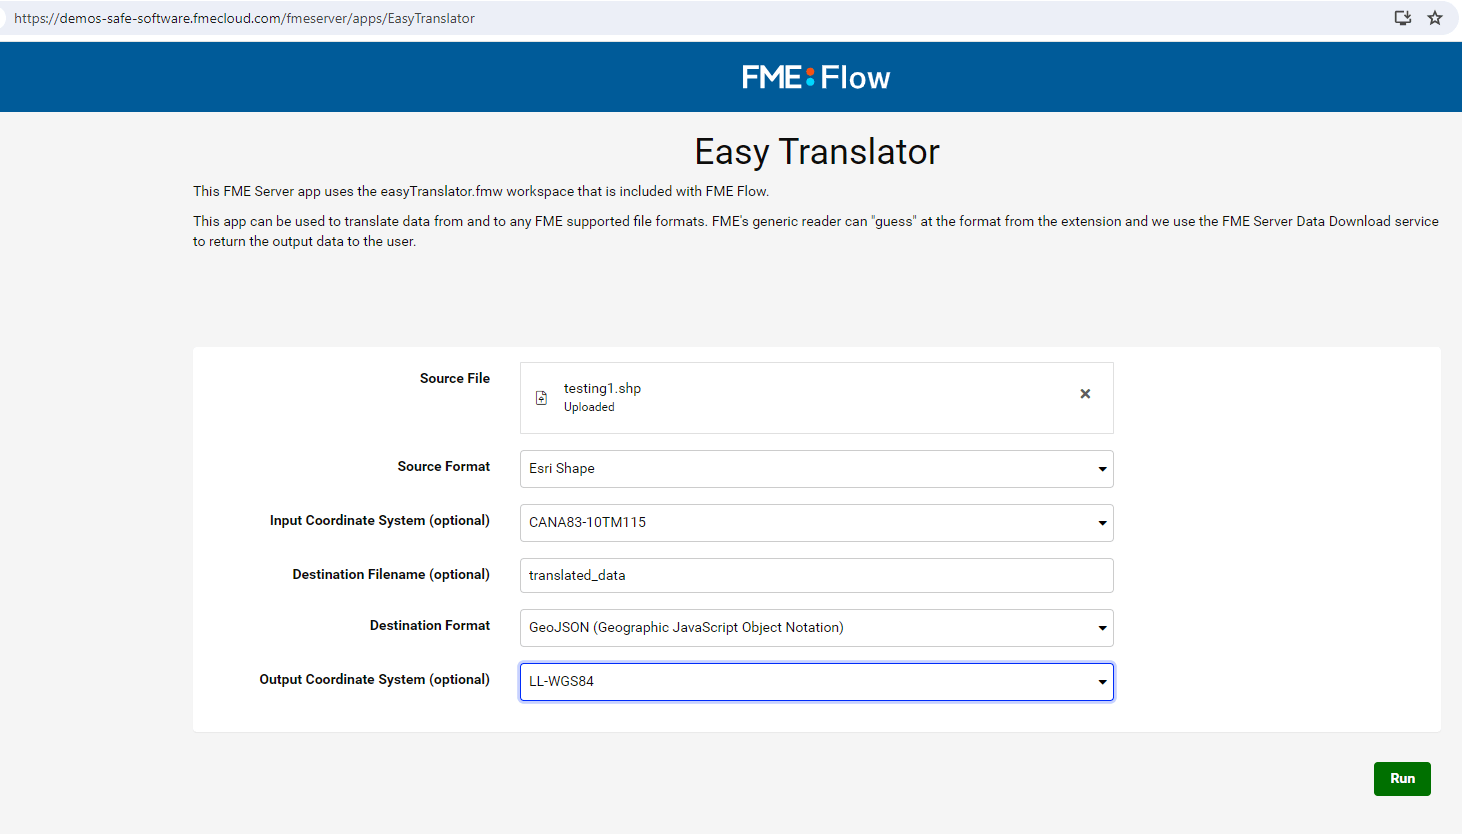This screenshot has height=834, width=1462.
Task: Click the browser address bar URL
Action: tap(244, 18)
